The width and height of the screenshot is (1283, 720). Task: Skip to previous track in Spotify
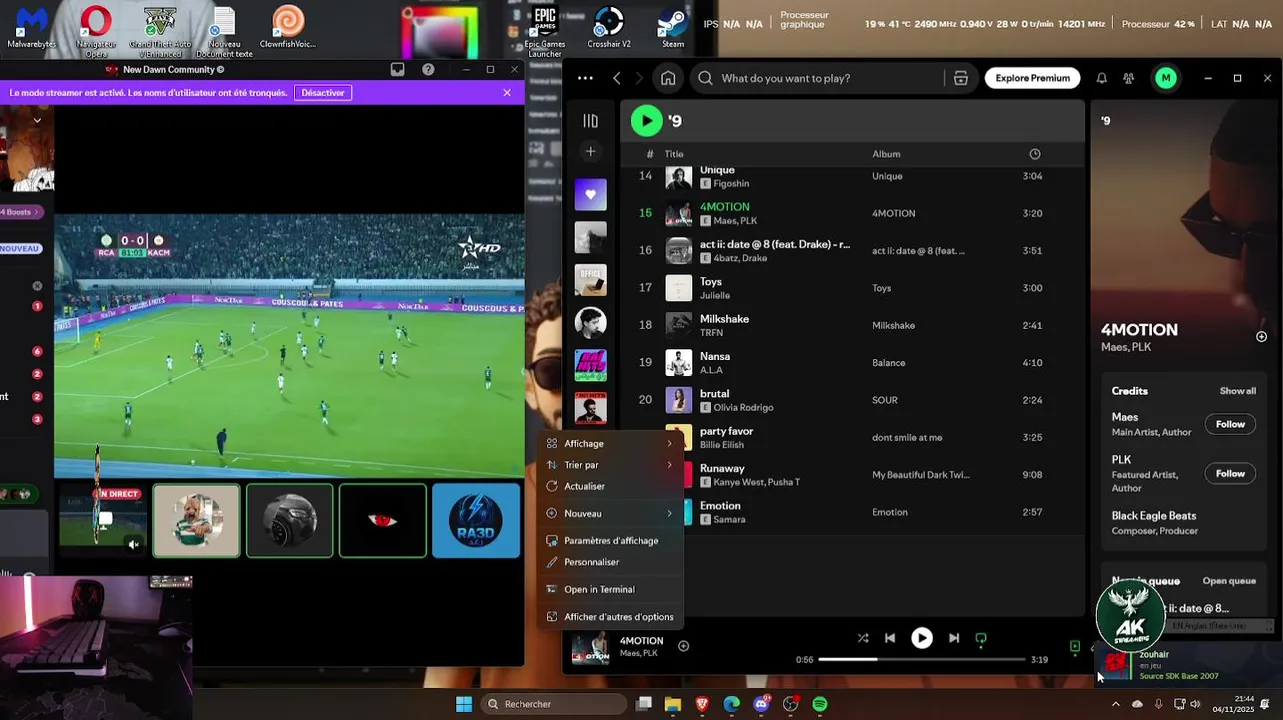click(890, 638)
